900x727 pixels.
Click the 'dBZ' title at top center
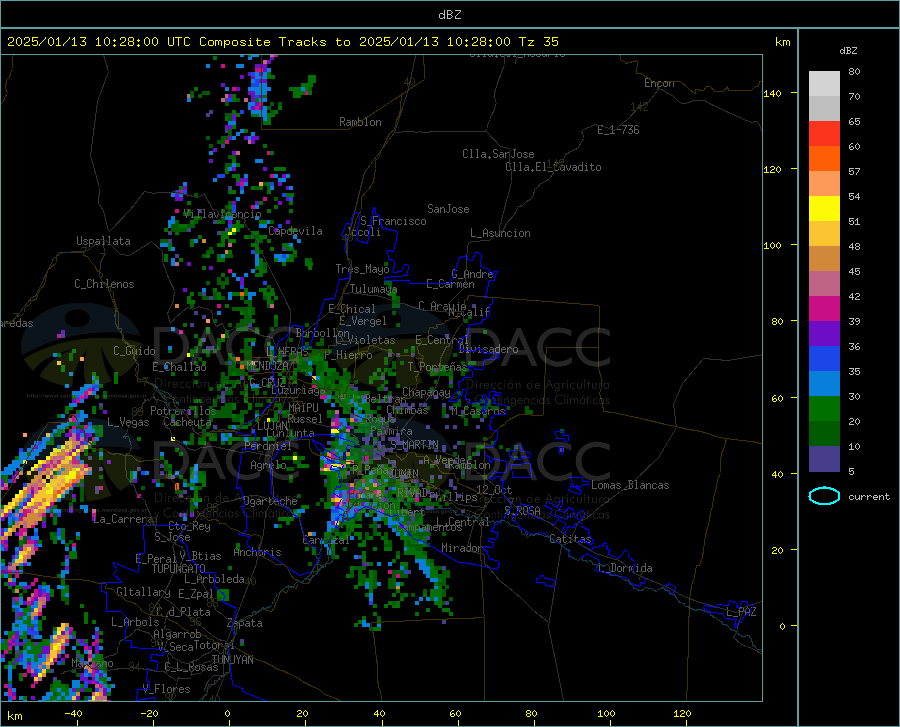pyautogui.click(x=449, y=15)
